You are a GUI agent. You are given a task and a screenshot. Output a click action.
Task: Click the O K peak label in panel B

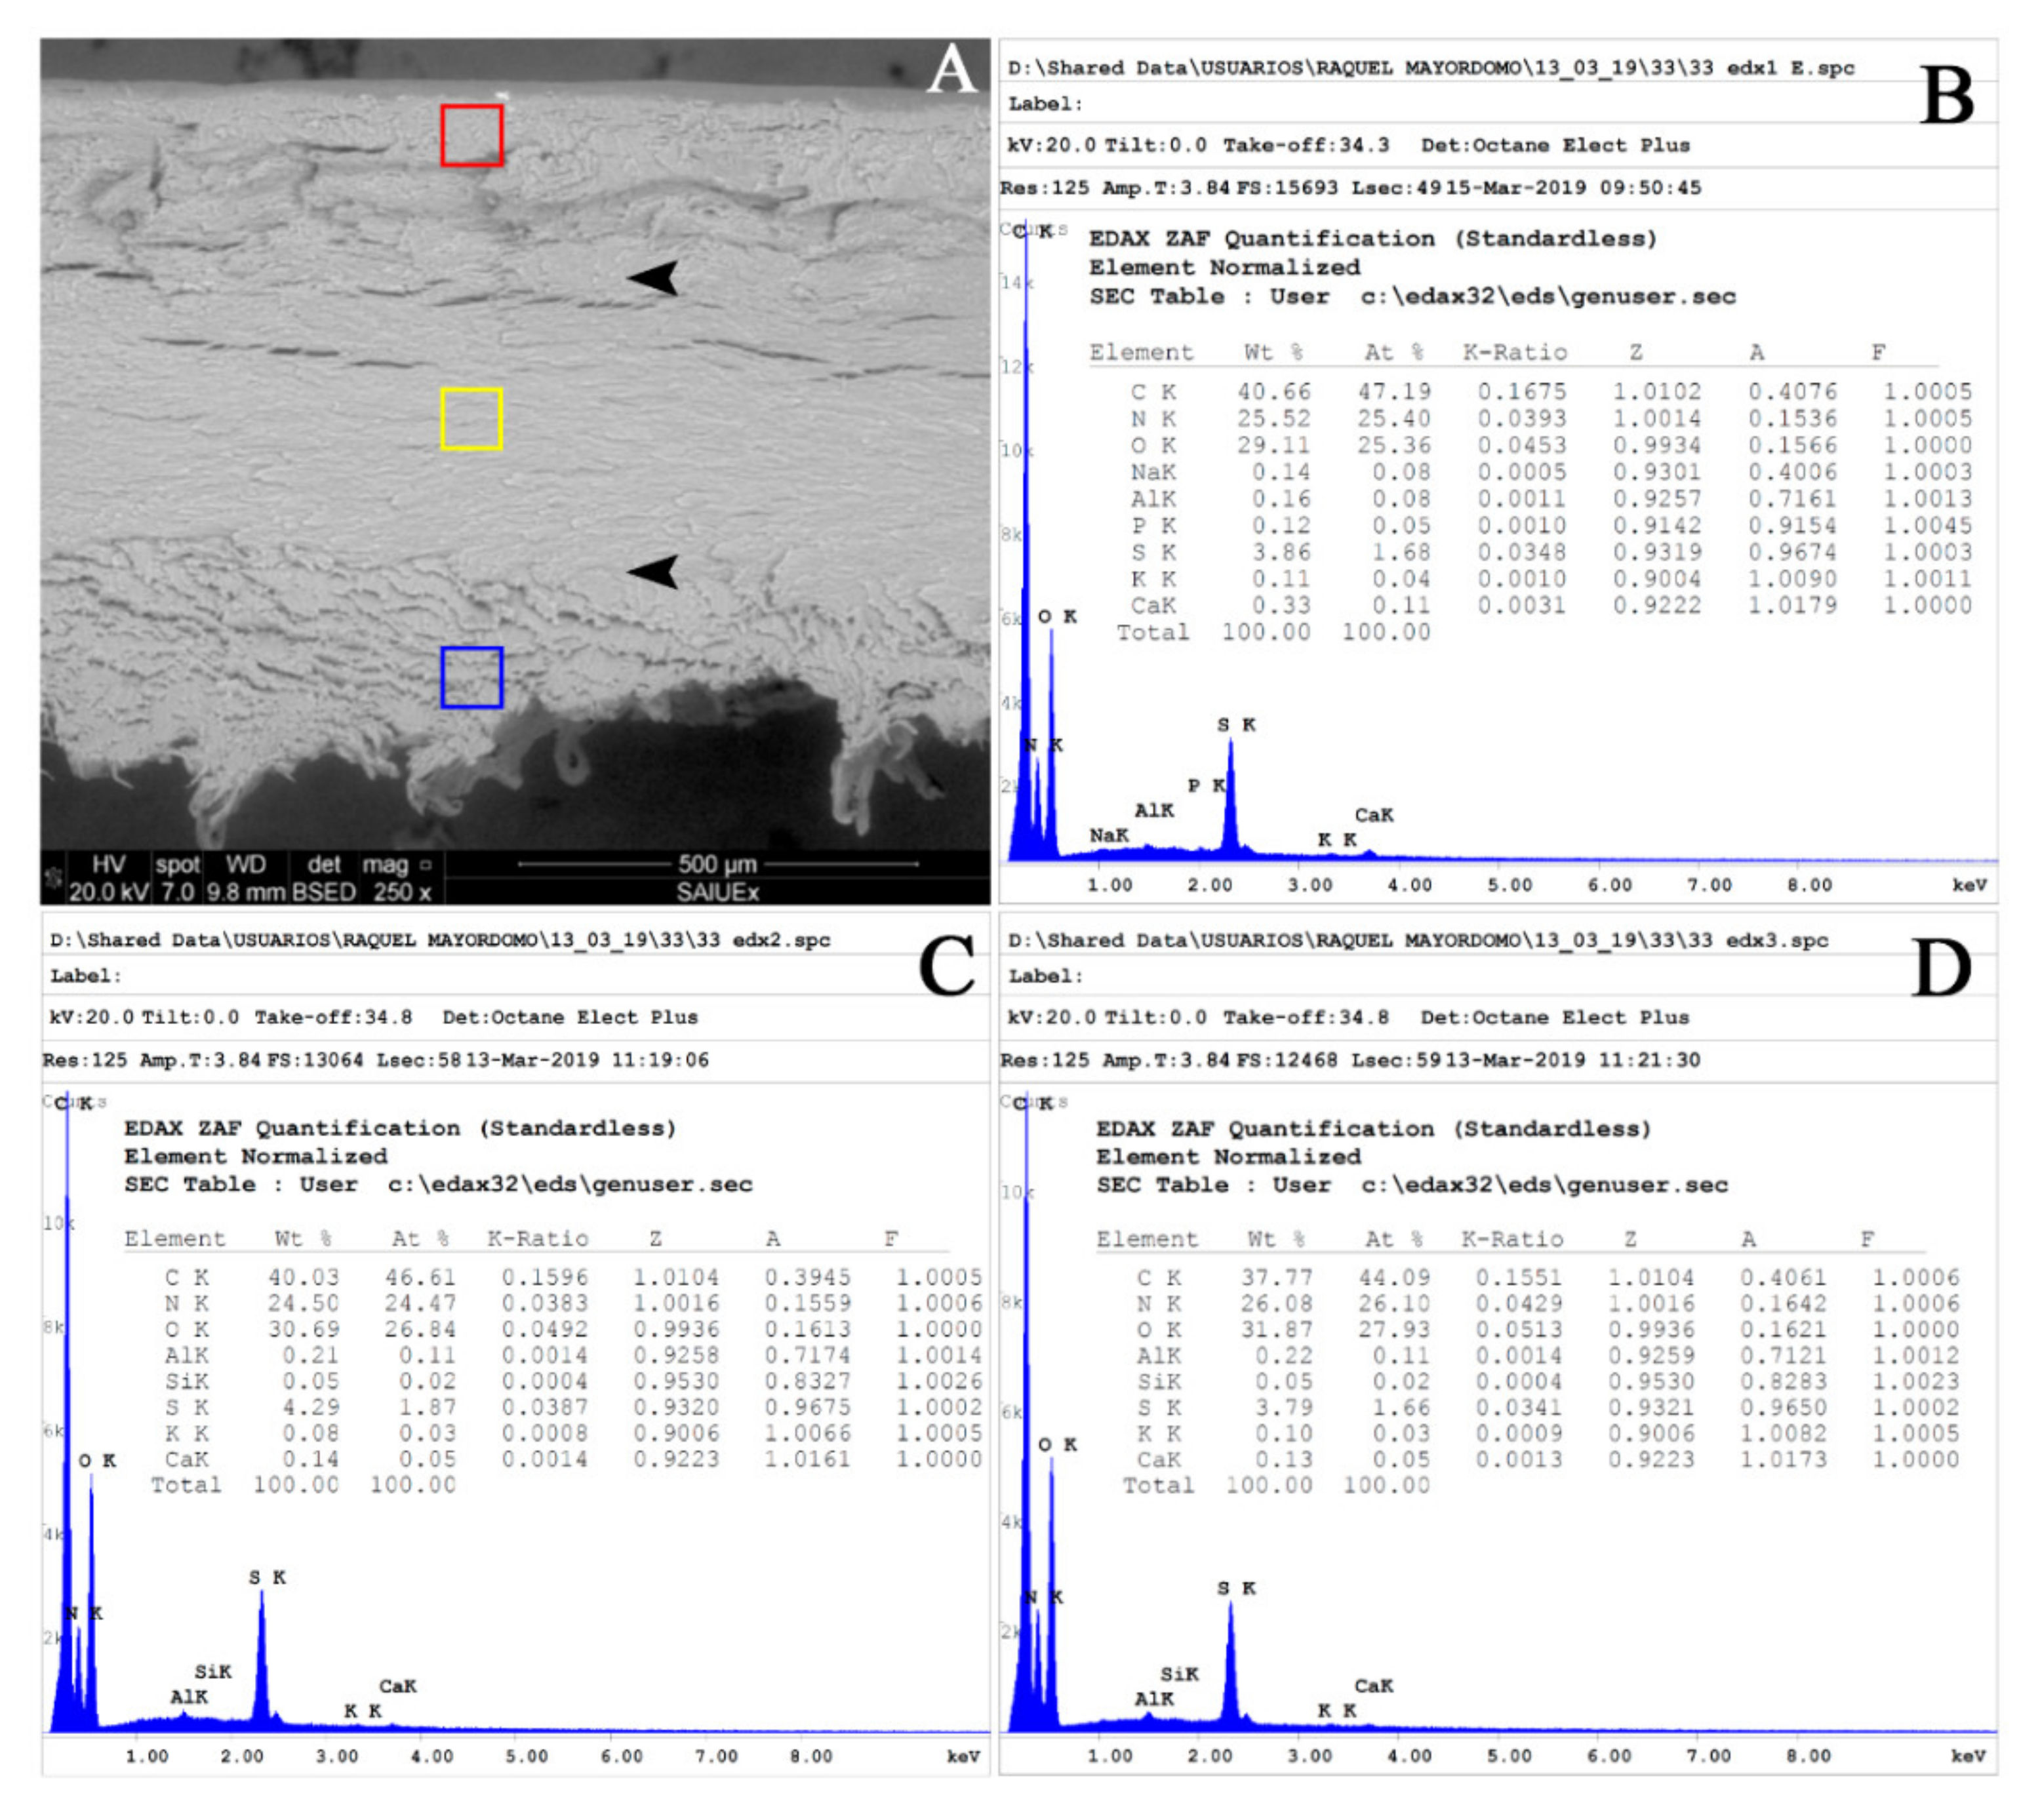(x=1056, y=616)
